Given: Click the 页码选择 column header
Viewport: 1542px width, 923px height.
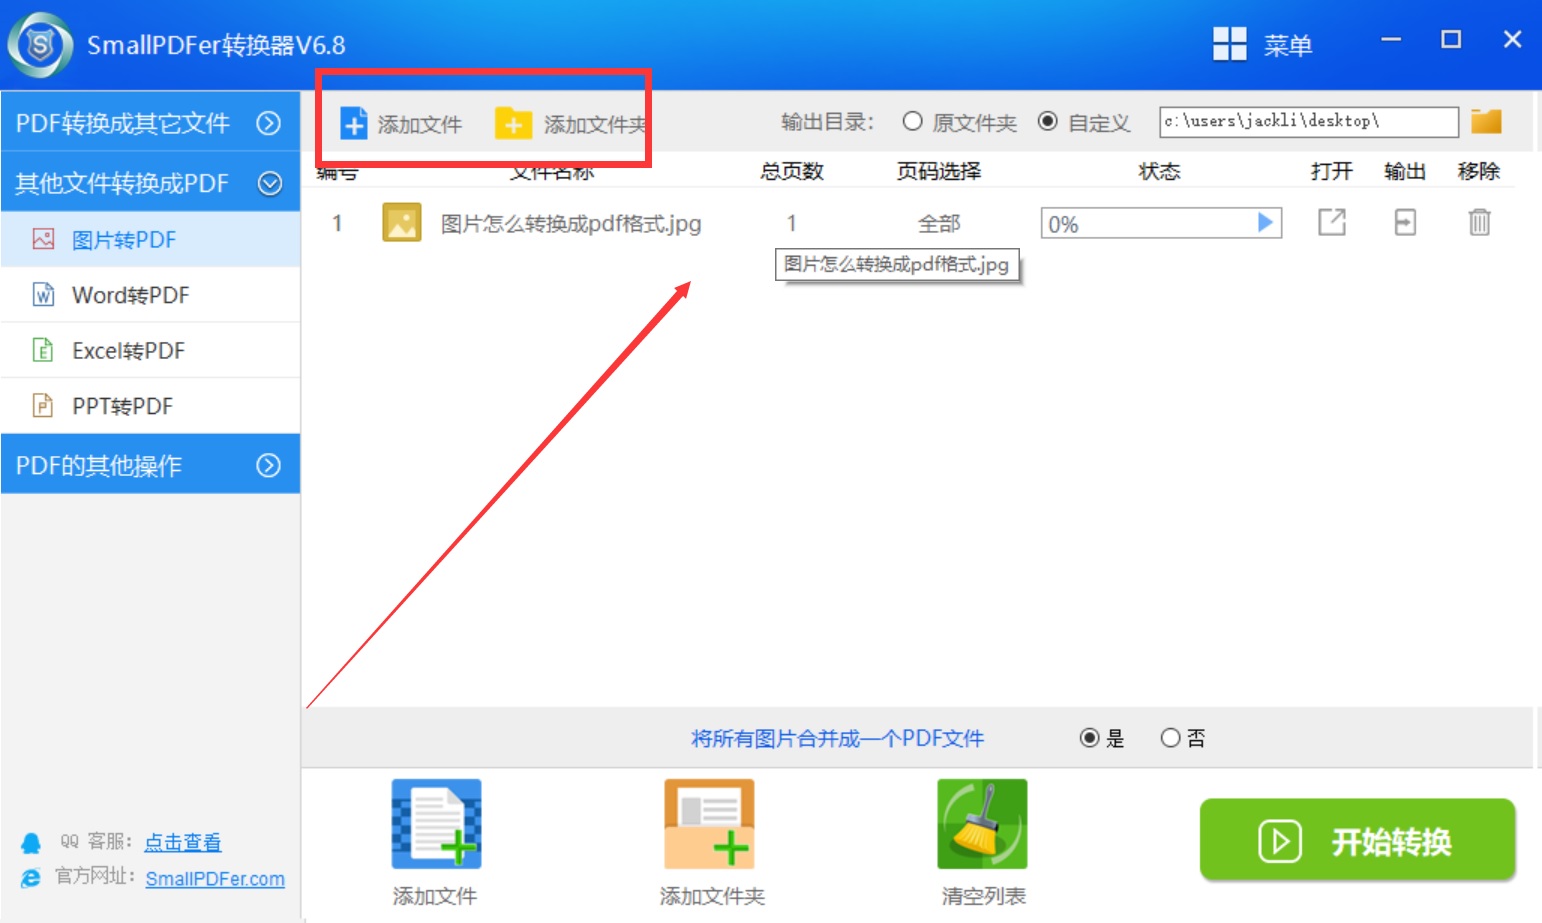Looking at the screenshot, I should 939,171.
